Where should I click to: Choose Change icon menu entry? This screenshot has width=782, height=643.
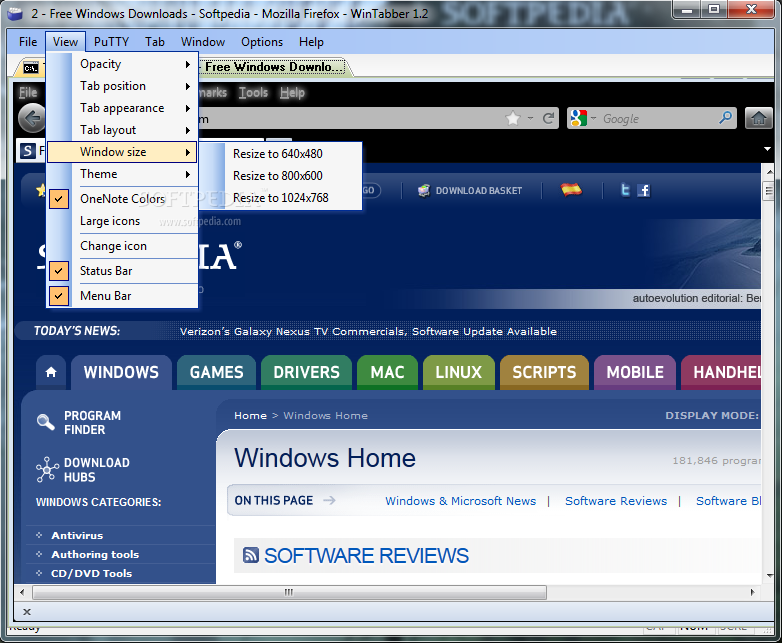pyautogui.click(x=122, y=246)
